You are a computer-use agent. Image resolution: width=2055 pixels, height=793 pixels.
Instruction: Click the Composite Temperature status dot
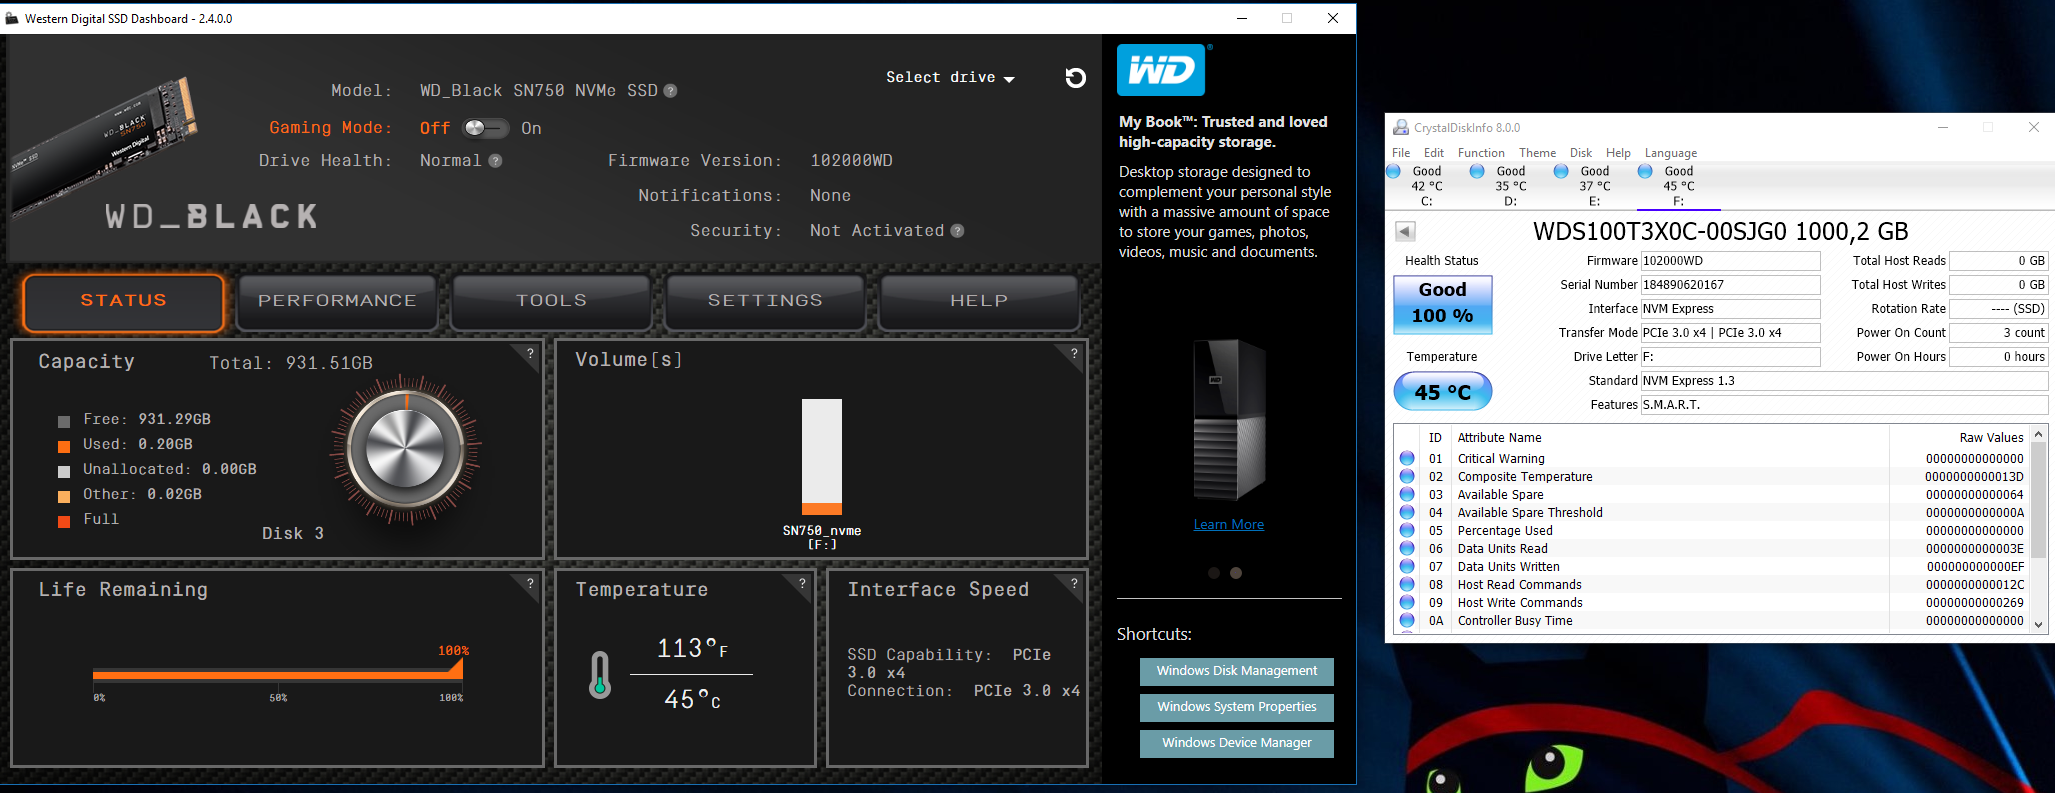pyautogui.click(x=1407, y=477)
